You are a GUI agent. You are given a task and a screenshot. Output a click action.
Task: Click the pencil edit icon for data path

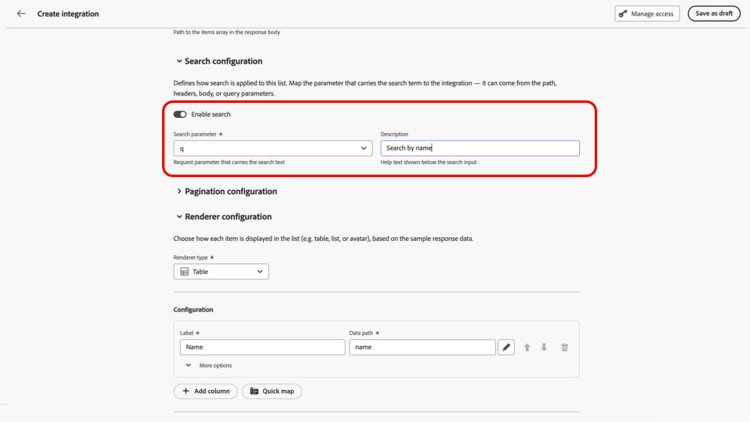506,347
